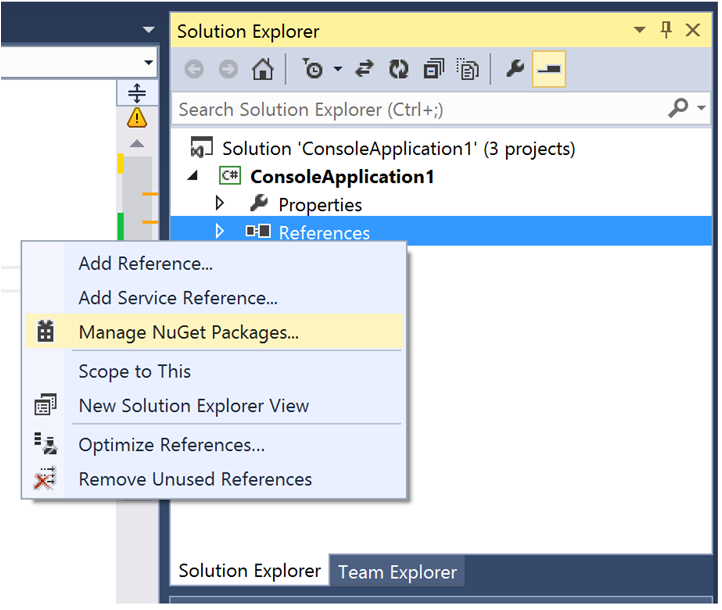
Task: Collapse the ConsoleApplication1 project node
Action: tap(201, 176)
